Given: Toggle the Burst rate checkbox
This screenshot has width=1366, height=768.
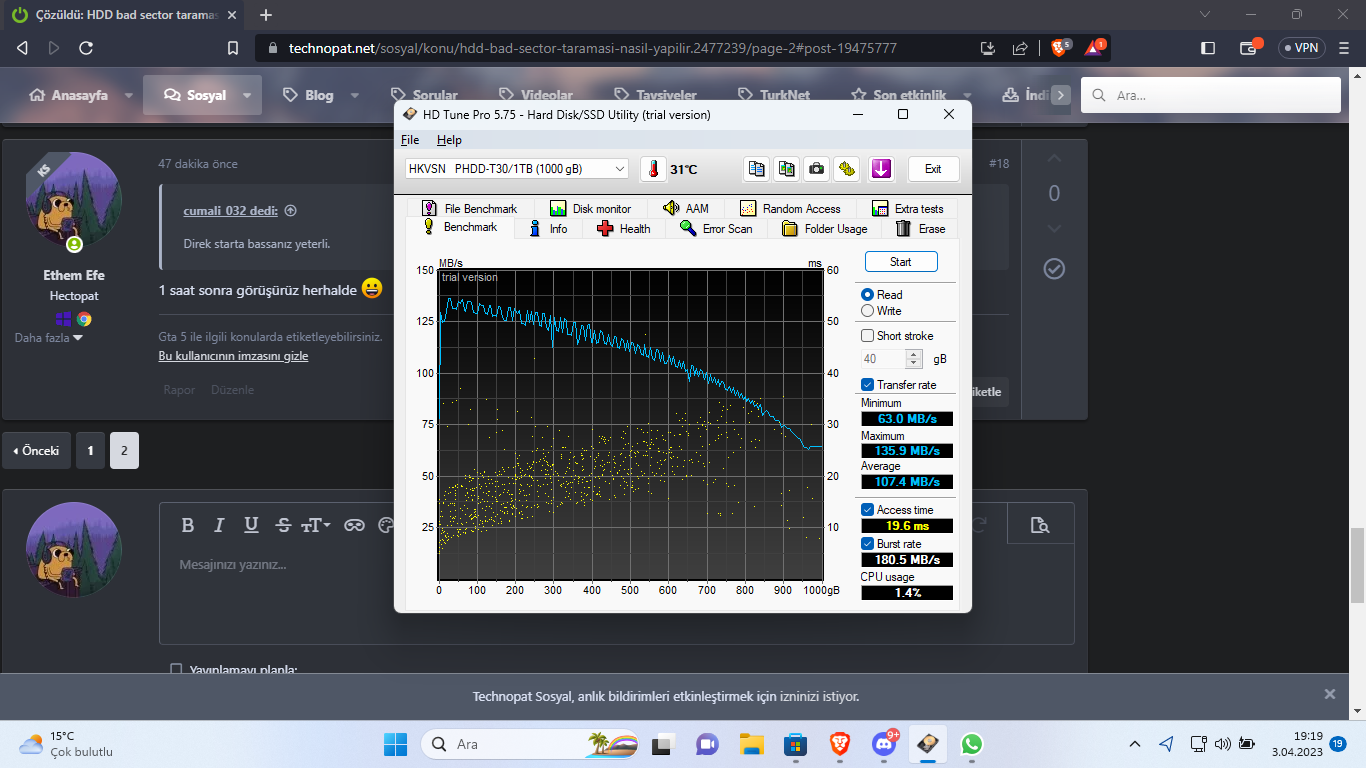Looking at the screenshot, I should (x=868, y=544).
